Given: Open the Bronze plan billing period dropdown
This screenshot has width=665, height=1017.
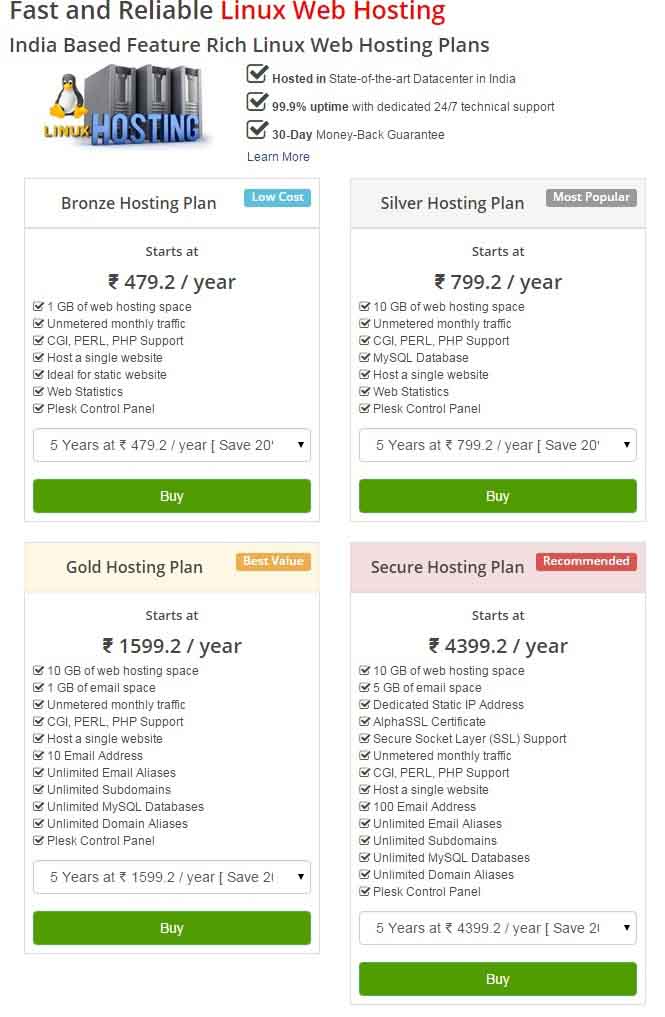Looking at the screenshot, I should pyautogui.click(x=172, y=445).
